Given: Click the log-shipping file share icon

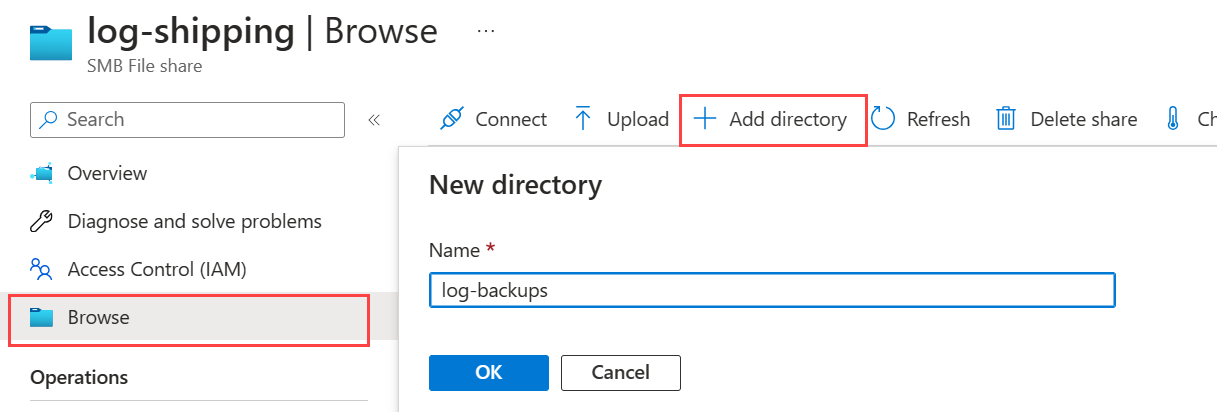Looking at the screenshot, I should point(51,41).
